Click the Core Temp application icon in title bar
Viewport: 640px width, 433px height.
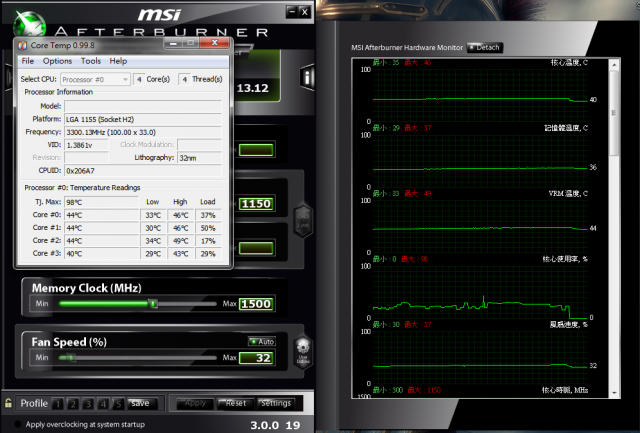(x=23, y=45)
